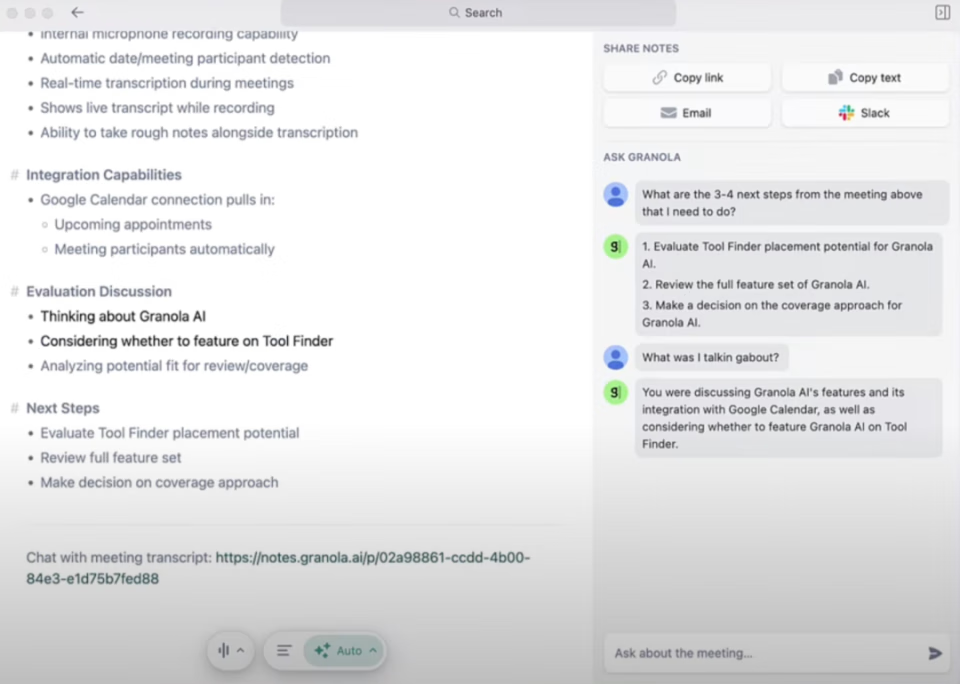Click the 'Next Steps' heading
Screen dimensions: 960x684
tap(62, 408)
